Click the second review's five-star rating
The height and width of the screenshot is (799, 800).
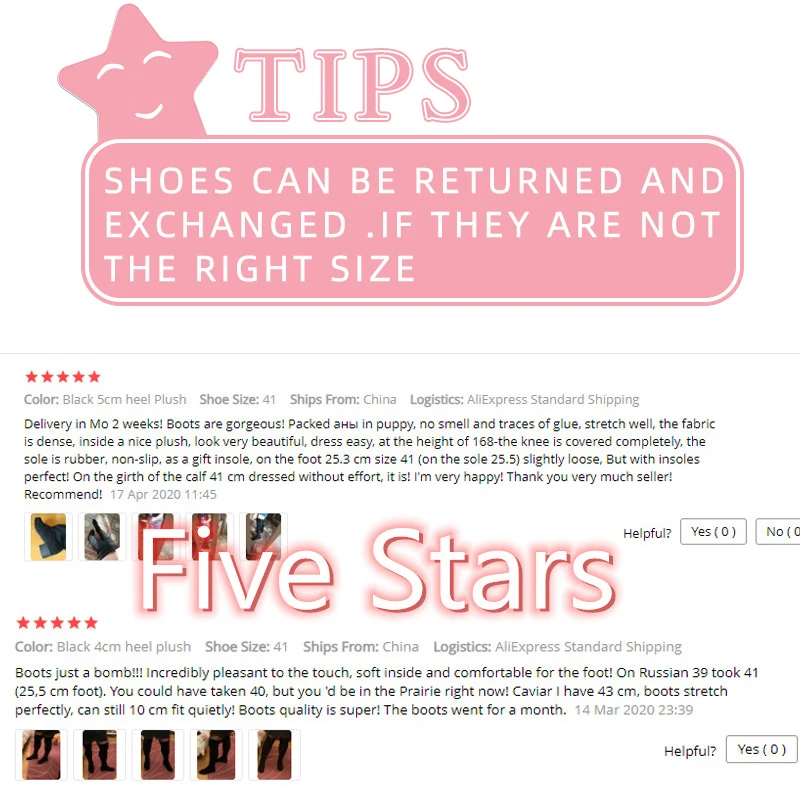[x=57, y=623]
